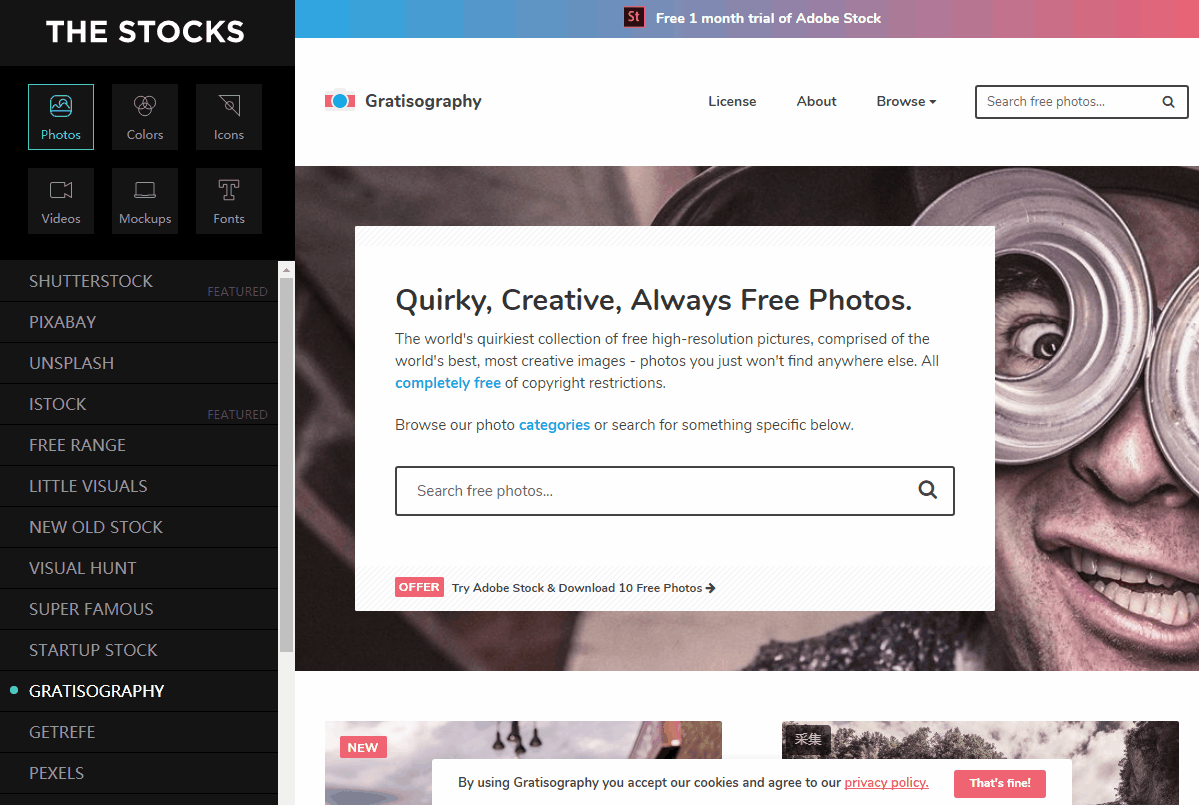Viewport: 1199px width, 805px height.
Task: Select Unsplash in the sidebar list
Action: pos(139,363)
